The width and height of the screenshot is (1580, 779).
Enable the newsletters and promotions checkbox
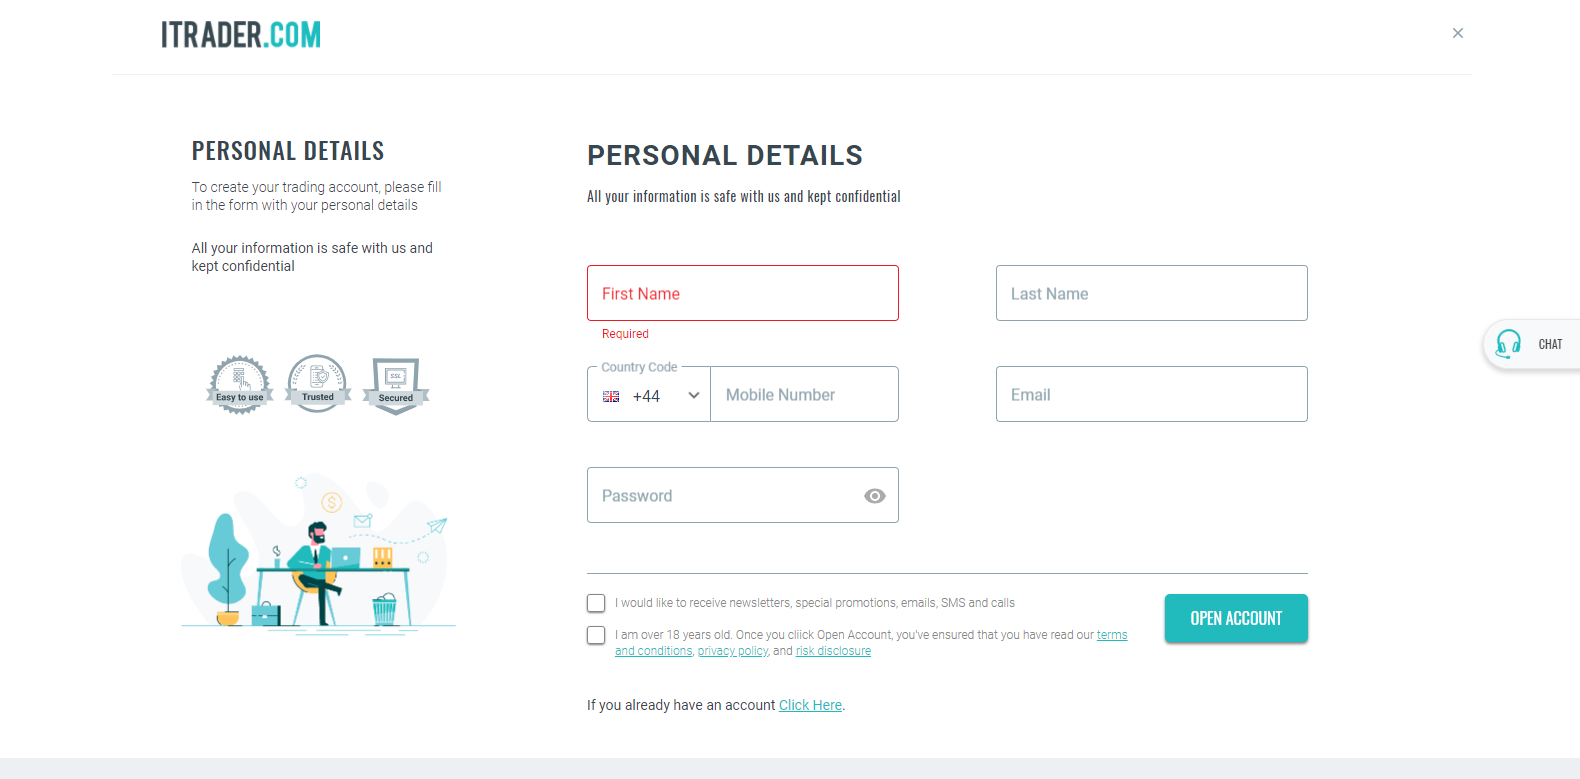596,603
